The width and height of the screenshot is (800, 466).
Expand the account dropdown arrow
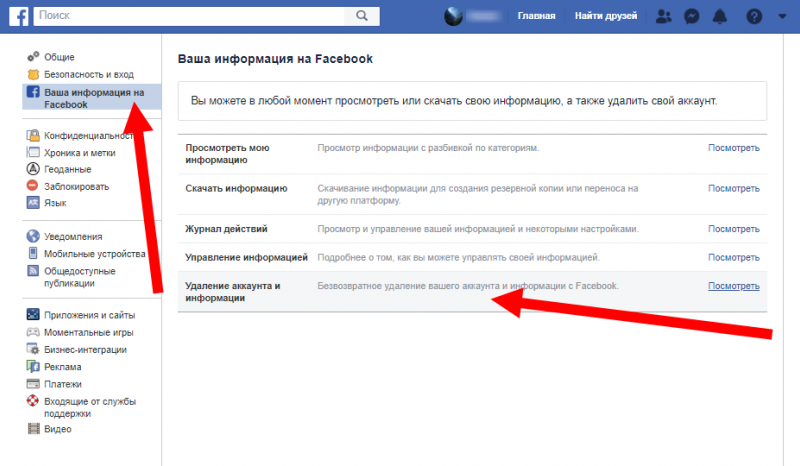pyautogui.click(x=782, y=16)
